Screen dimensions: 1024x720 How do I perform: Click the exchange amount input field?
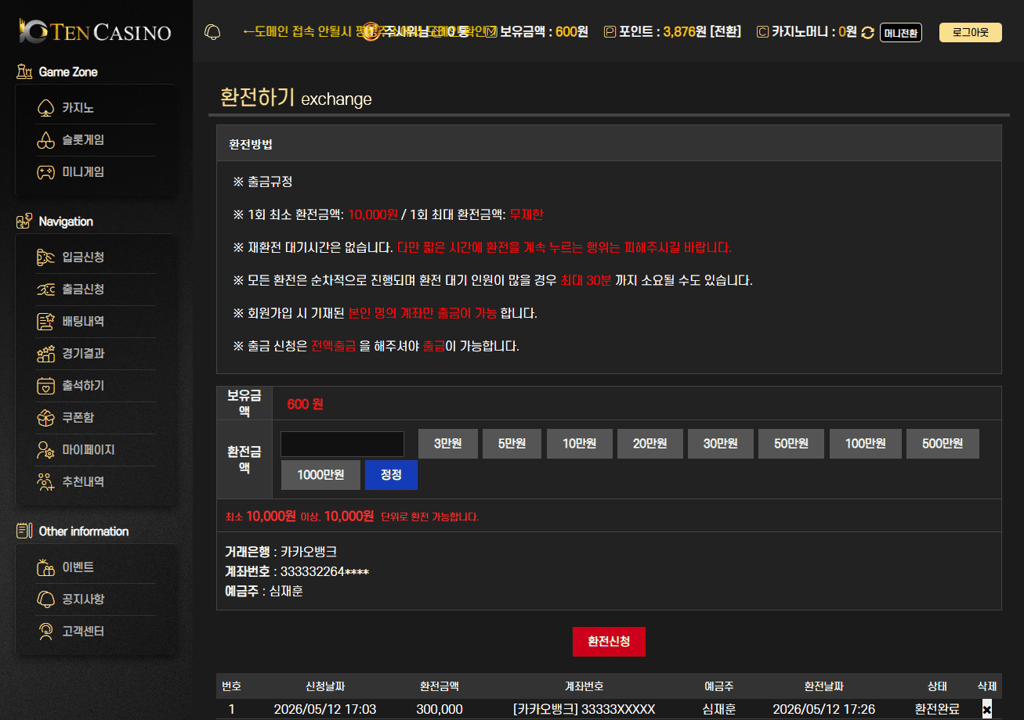click(x=342, y=444)
